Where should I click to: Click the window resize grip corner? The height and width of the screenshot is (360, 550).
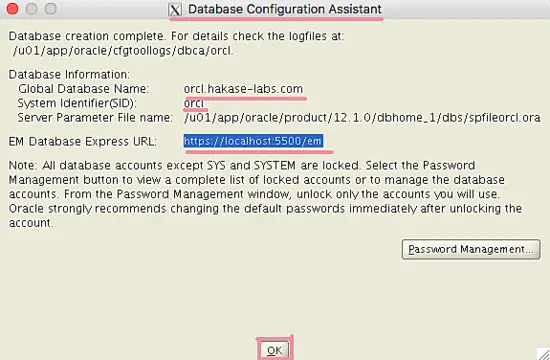click(543, 354)
